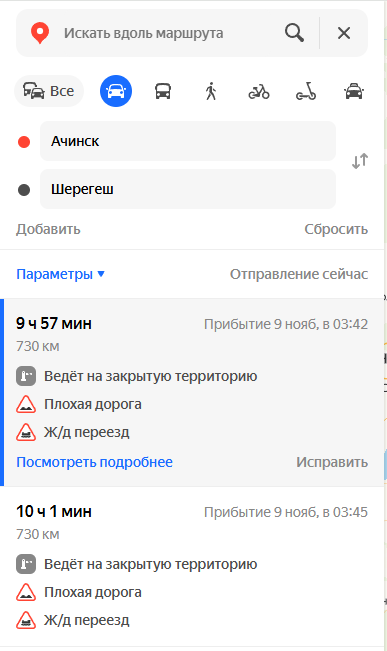Expand the Параметры dropdown
The image size is (387, 651).
pos(60,274)
